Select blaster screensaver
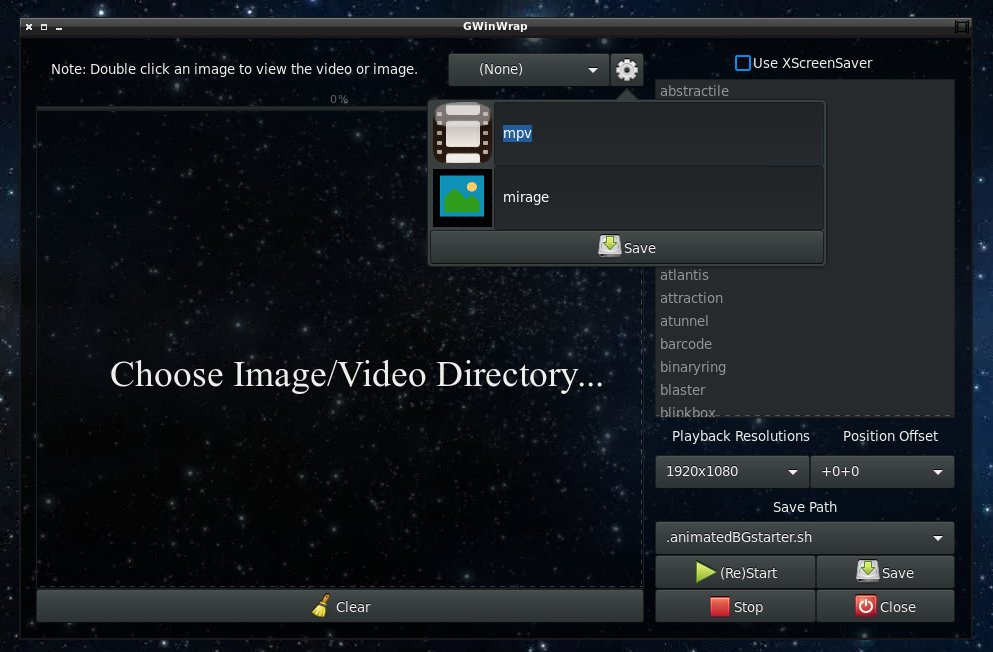Viewport: 993px width, 652px height. [804, 390]
